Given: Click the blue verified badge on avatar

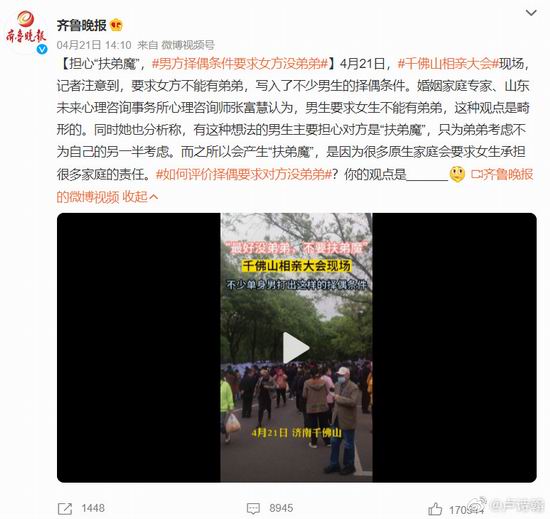Looking at the screenshot, I should point(42,49).
